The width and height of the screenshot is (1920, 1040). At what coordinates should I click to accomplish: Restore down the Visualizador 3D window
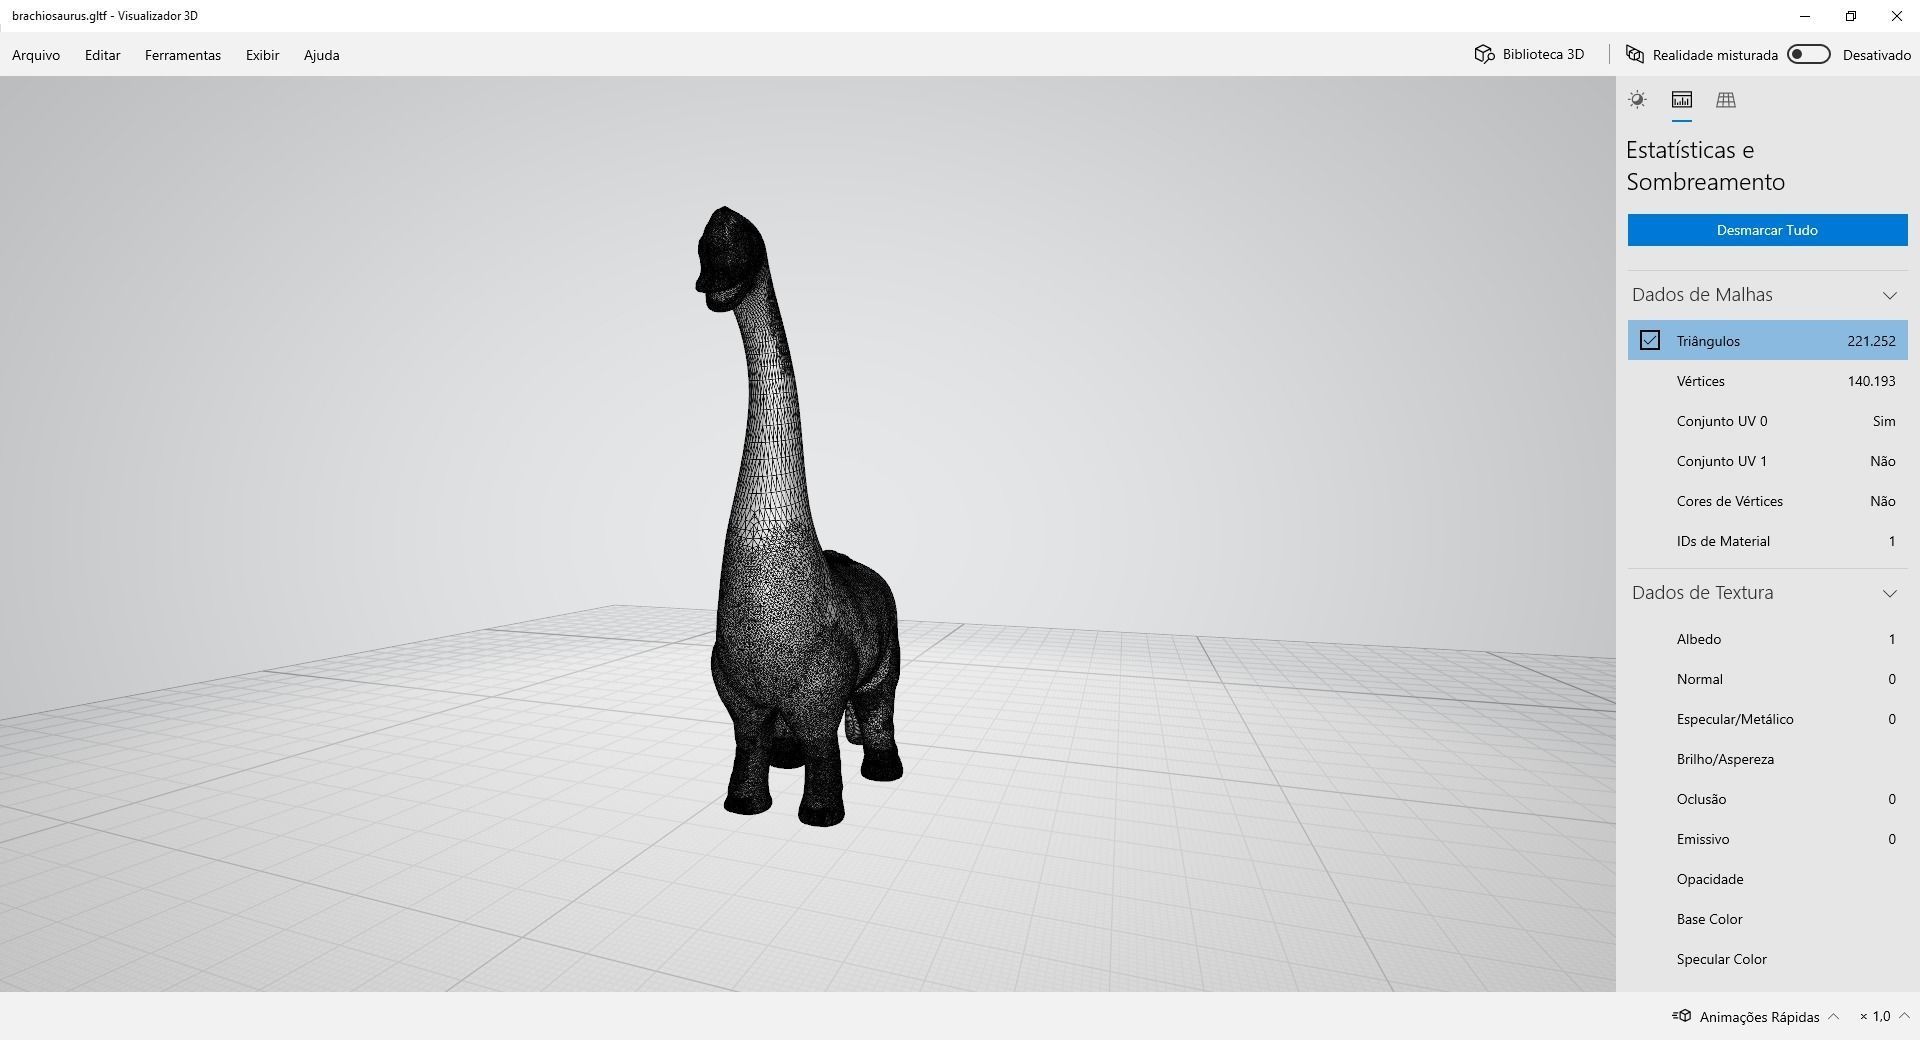click(1851, 16)
